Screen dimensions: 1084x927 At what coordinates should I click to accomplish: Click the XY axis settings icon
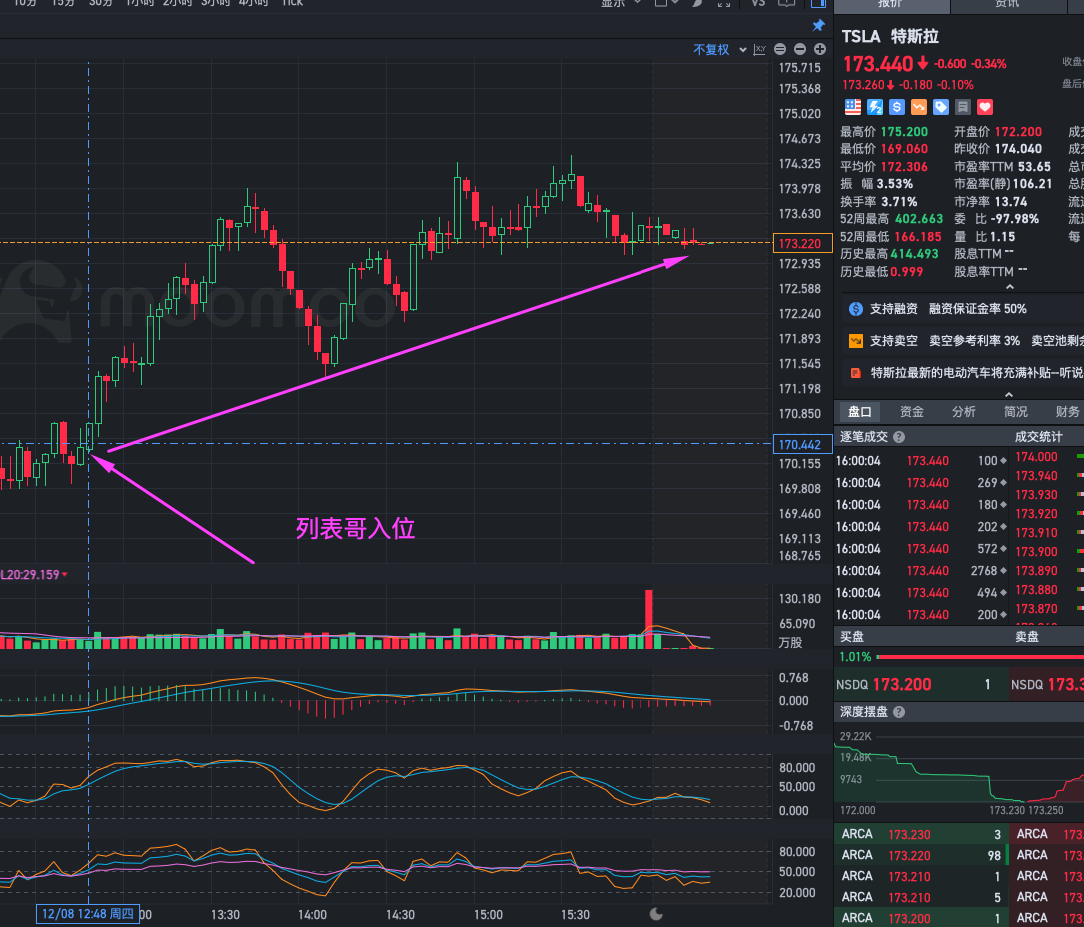760,49
